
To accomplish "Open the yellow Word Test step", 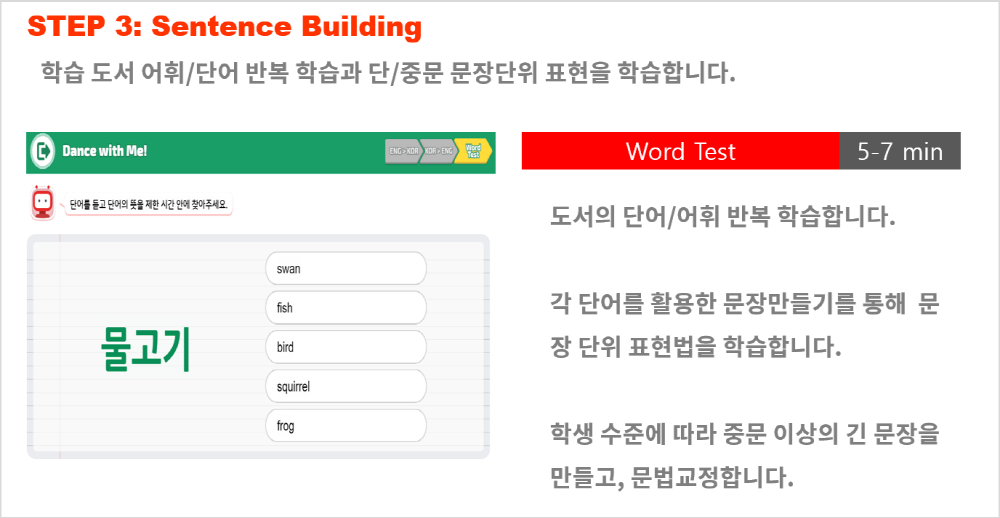I will (473, 152).
